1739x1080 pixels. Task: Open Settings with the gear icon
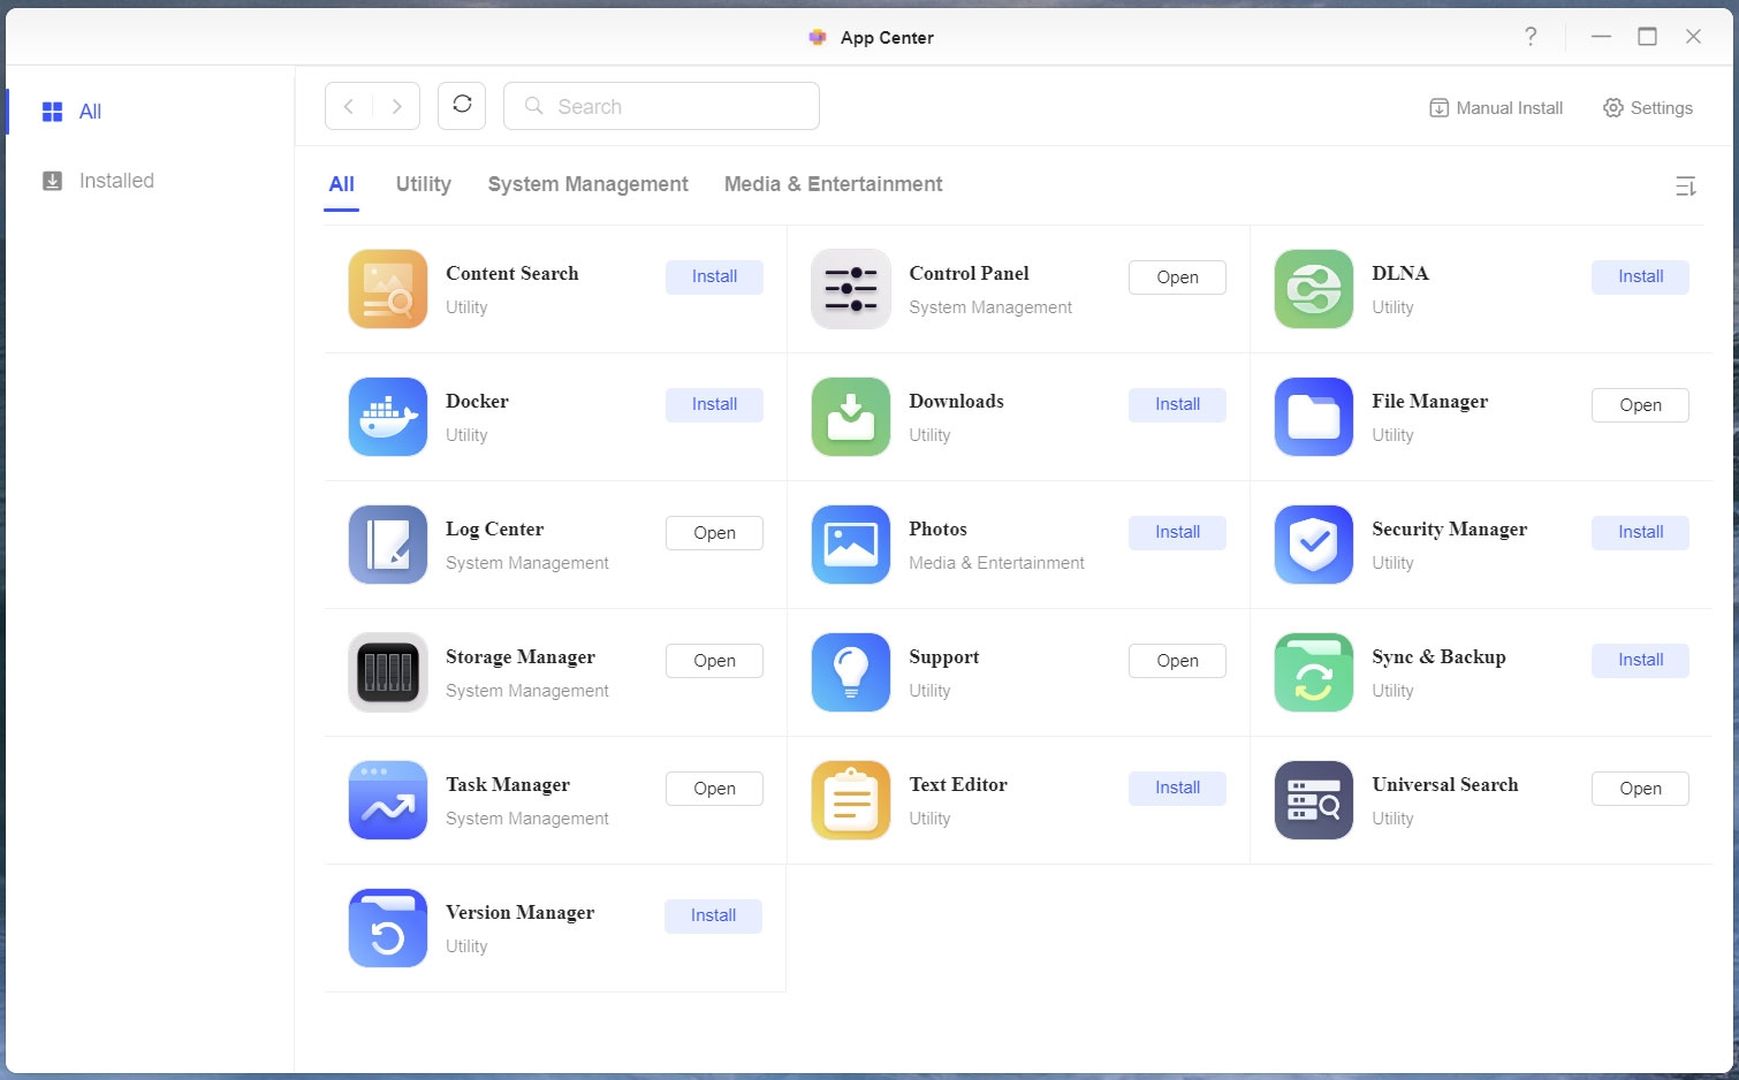click(1648, 108)
